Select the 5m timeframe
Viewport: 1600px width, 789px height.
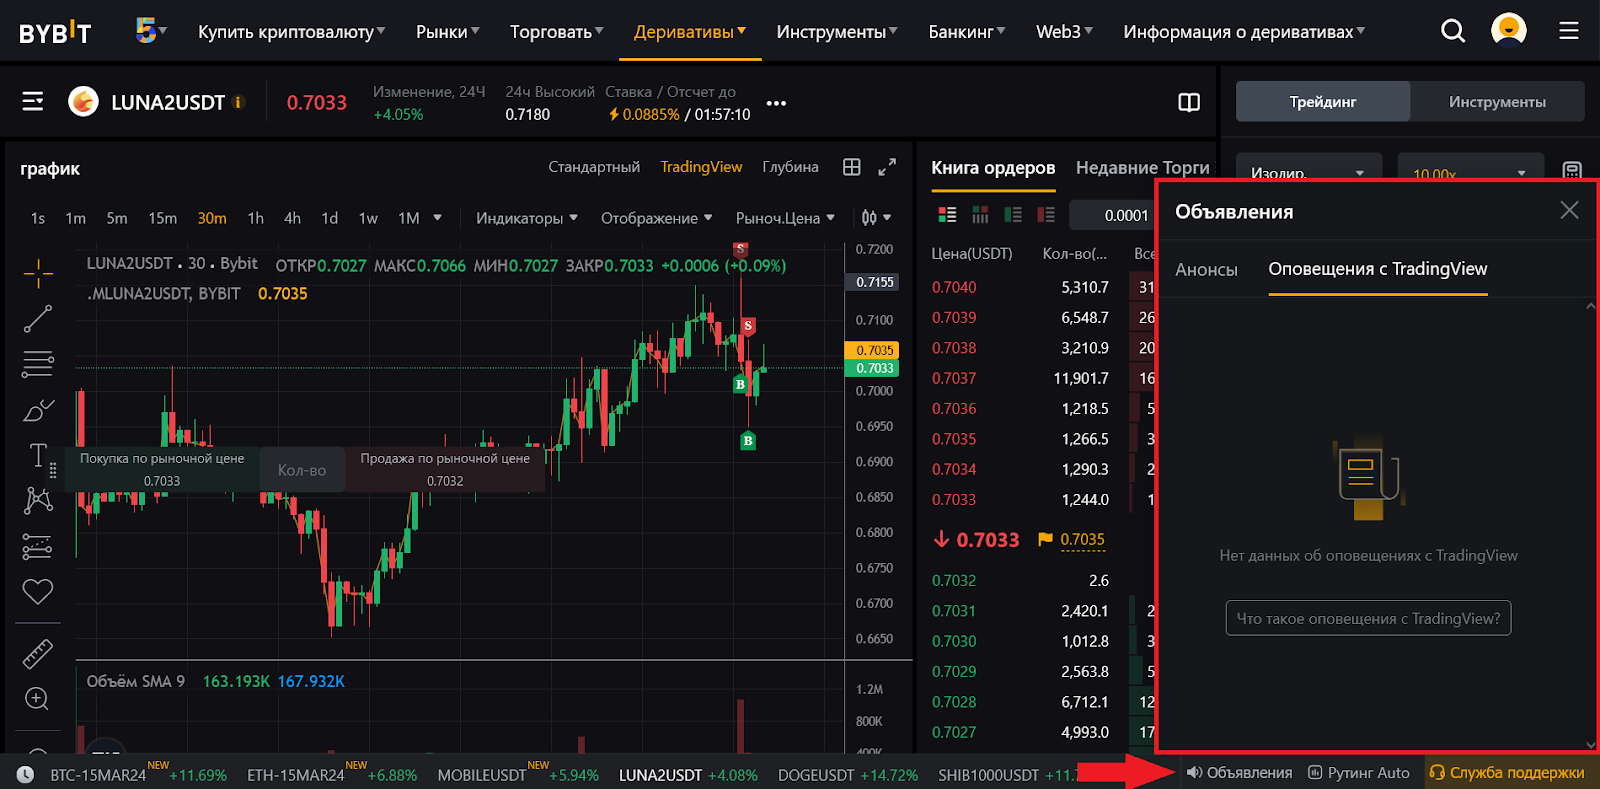click(117, 218)
